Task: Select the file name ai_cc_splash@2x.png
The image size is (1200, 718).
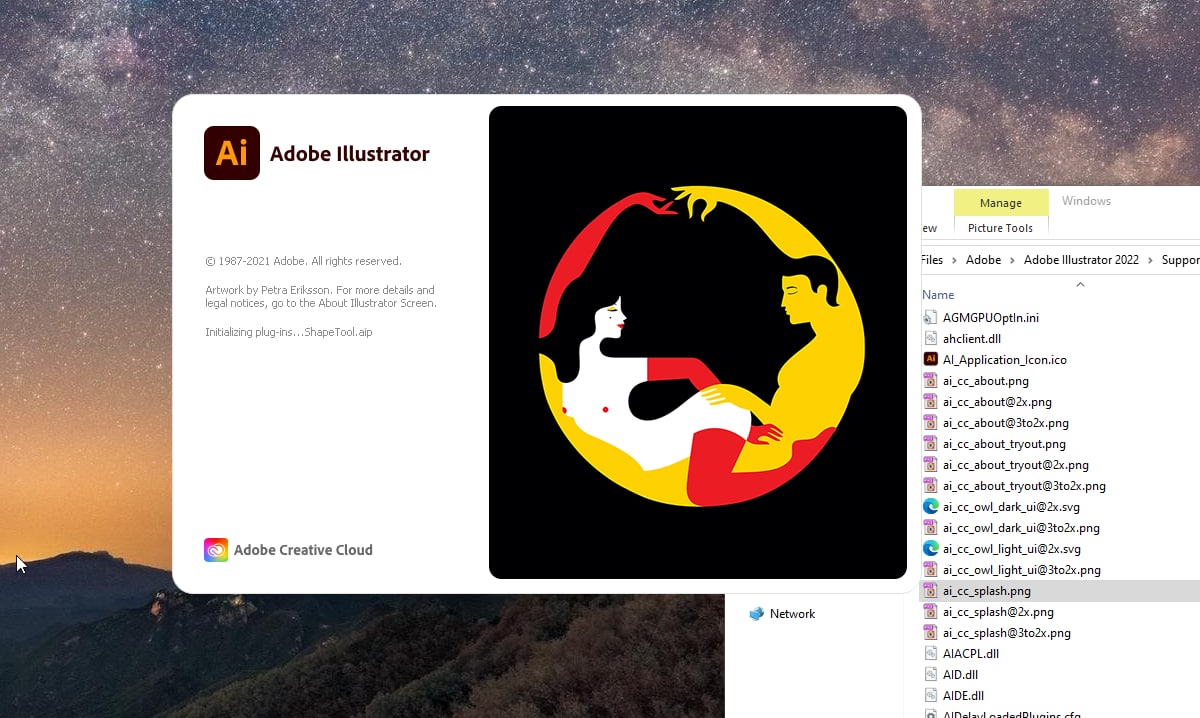Action: tap(998, 612)
